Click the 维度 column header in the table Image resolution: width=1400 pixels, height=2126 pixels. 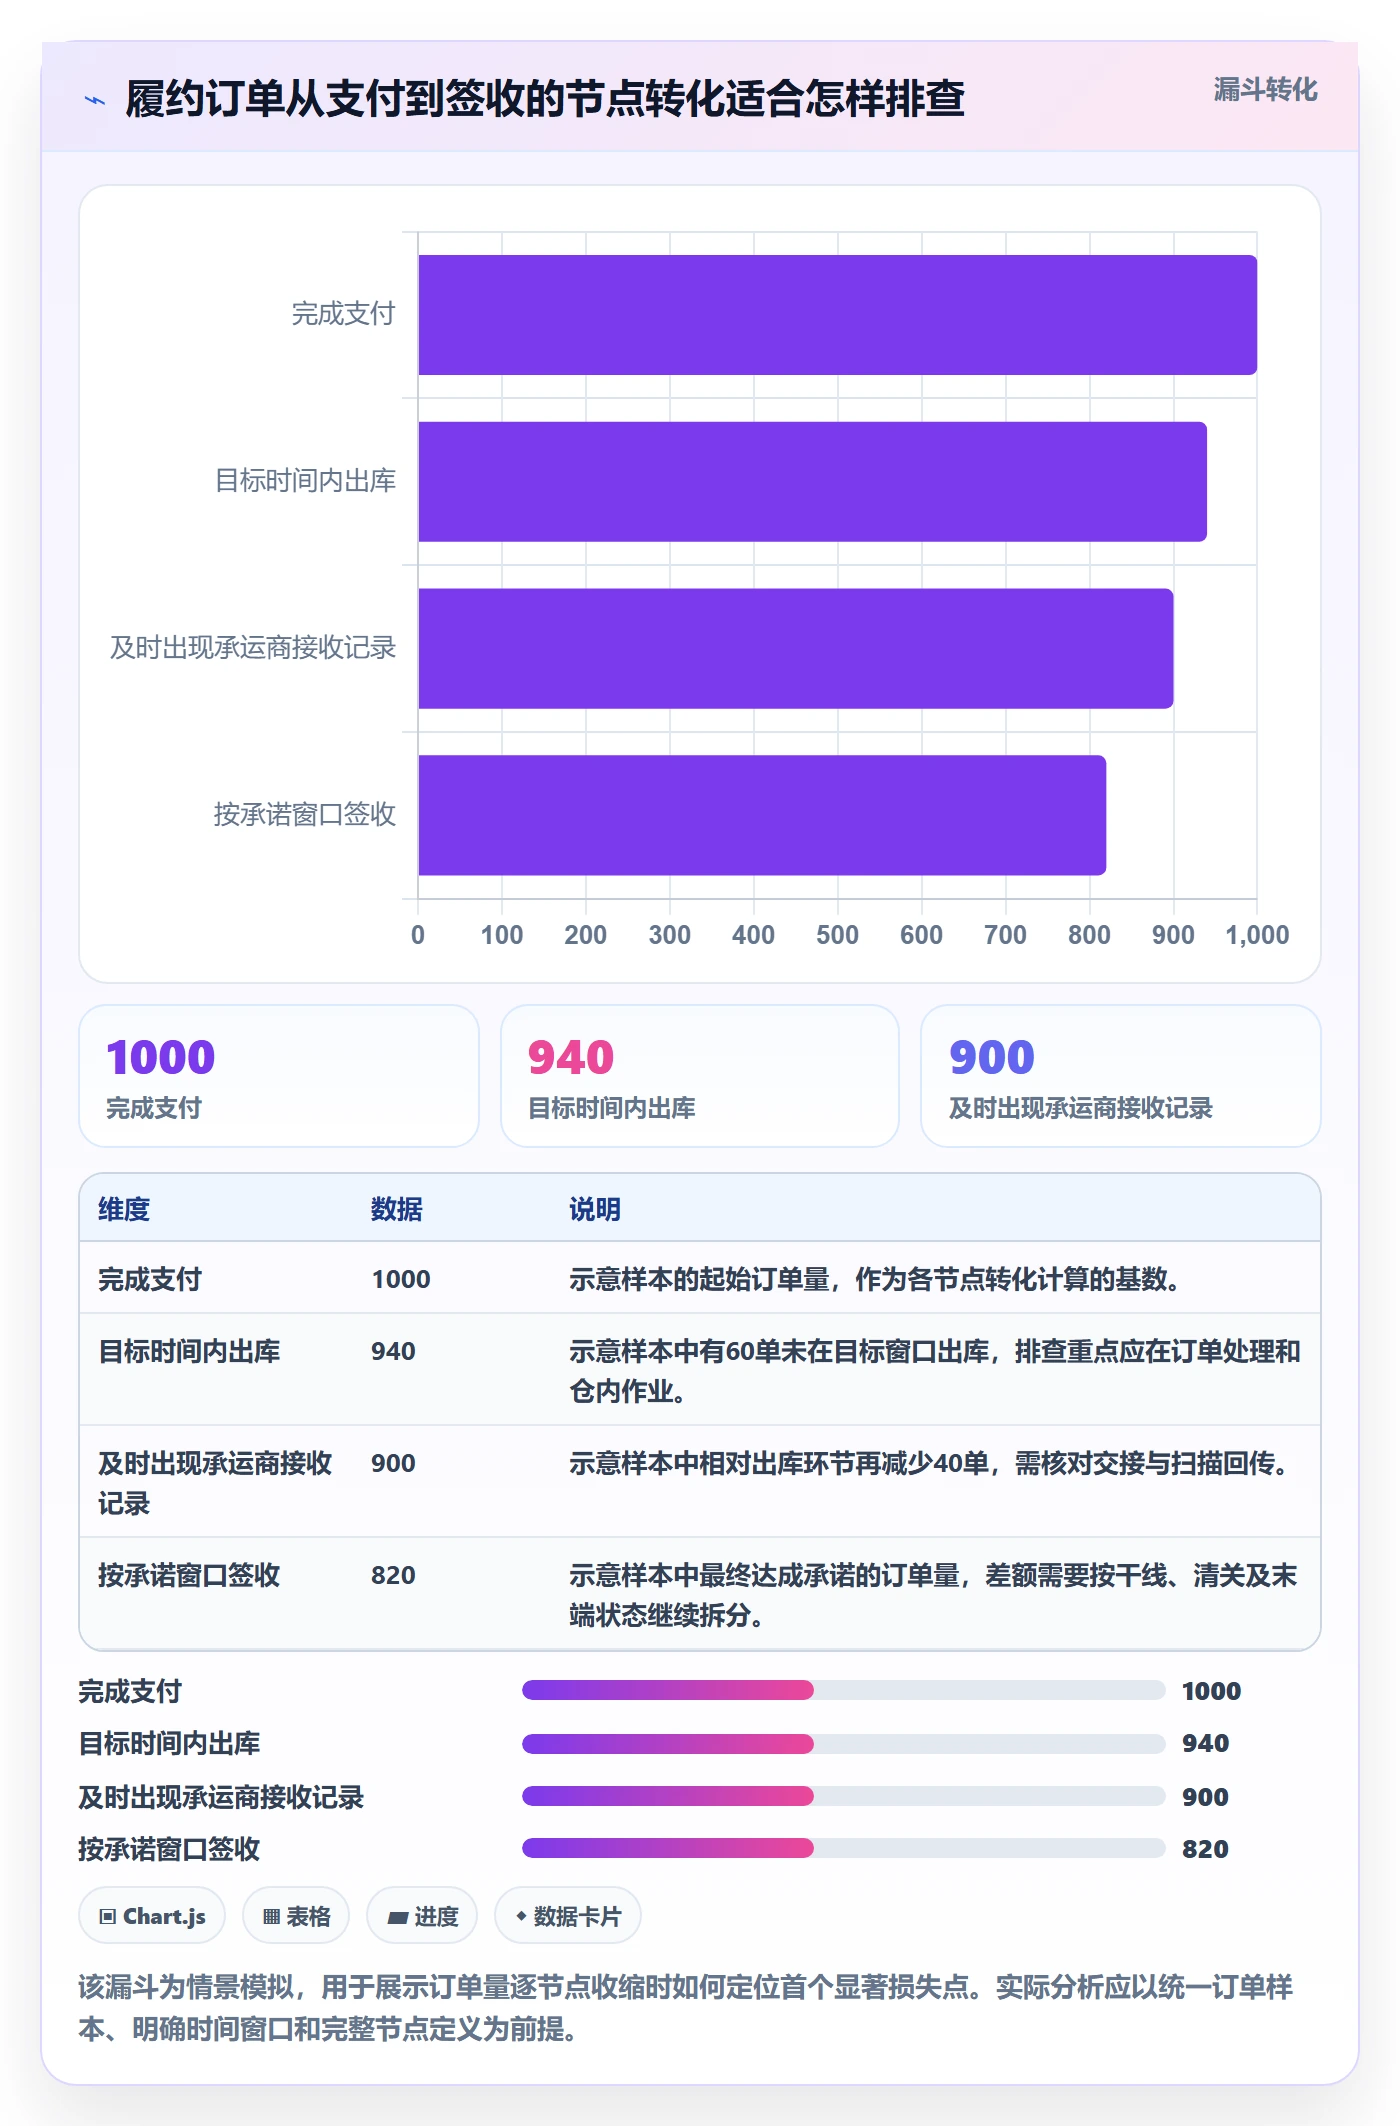(x=124, y=1209)
